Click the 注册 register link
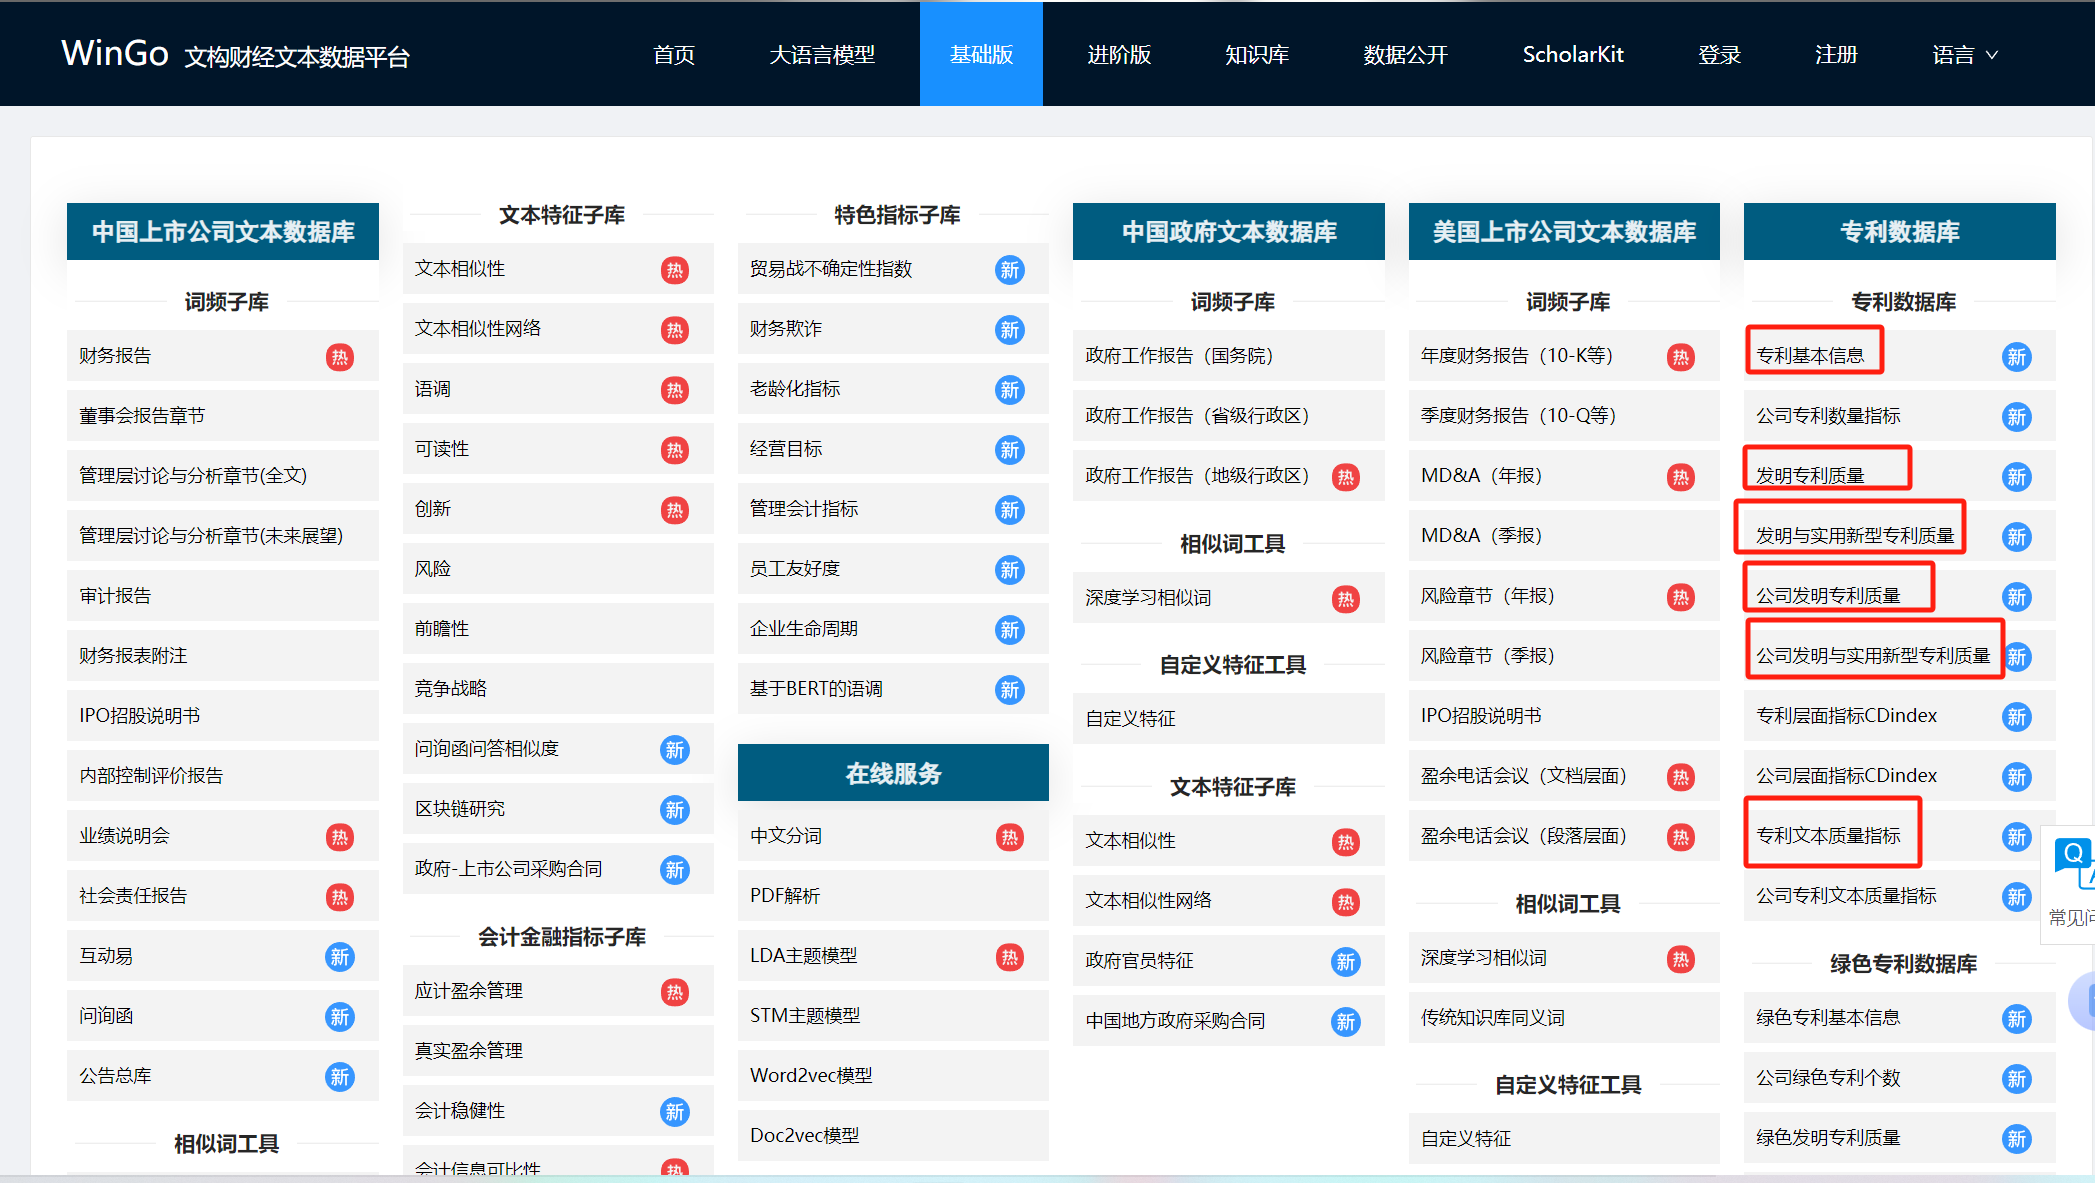This screenshot has width=2095, height=1183. (1836, 55)
